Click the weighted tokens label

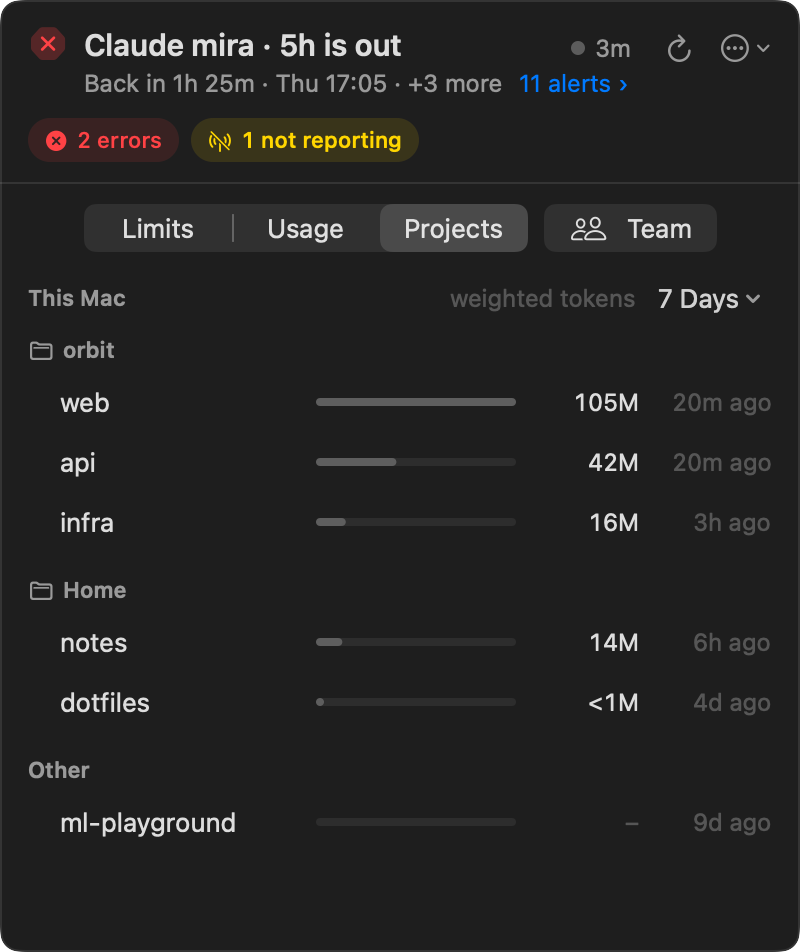pyautogui.click(x=543, y=299)
